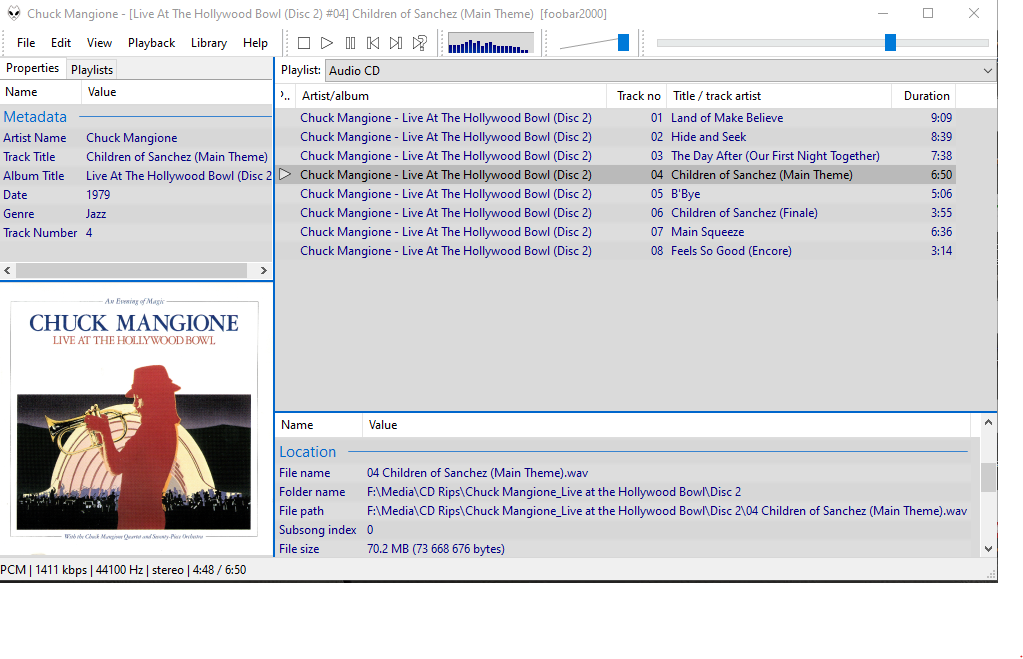
Task: Select track 07 Main Squeeze
Action: (616, 231)
